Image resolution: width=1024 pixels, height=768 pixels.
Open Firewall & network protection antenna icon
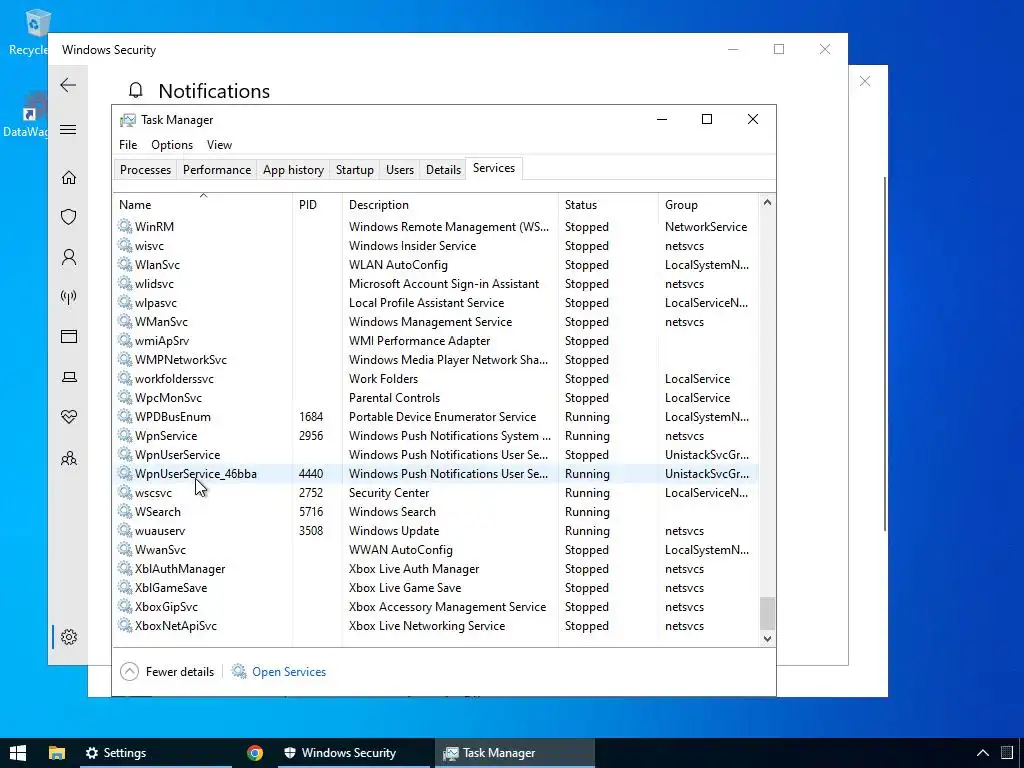69,297
